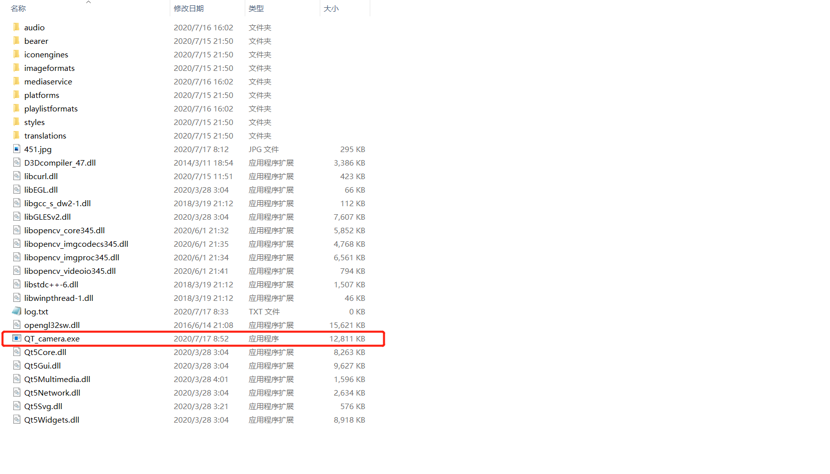Select the platforms folder icon

[x=16, y=95]
